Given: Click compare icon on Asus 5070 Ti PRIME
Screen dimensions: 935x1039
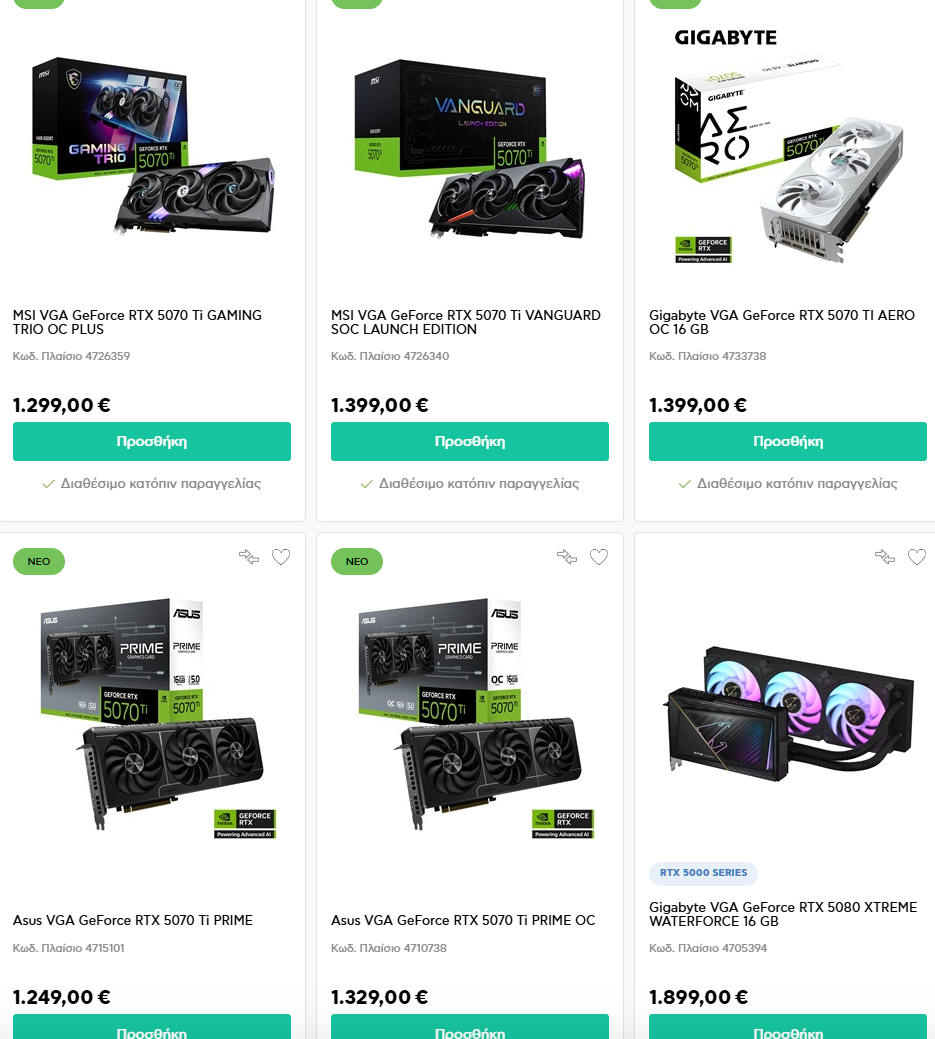Looking at the screenshot, I should 249,557.
